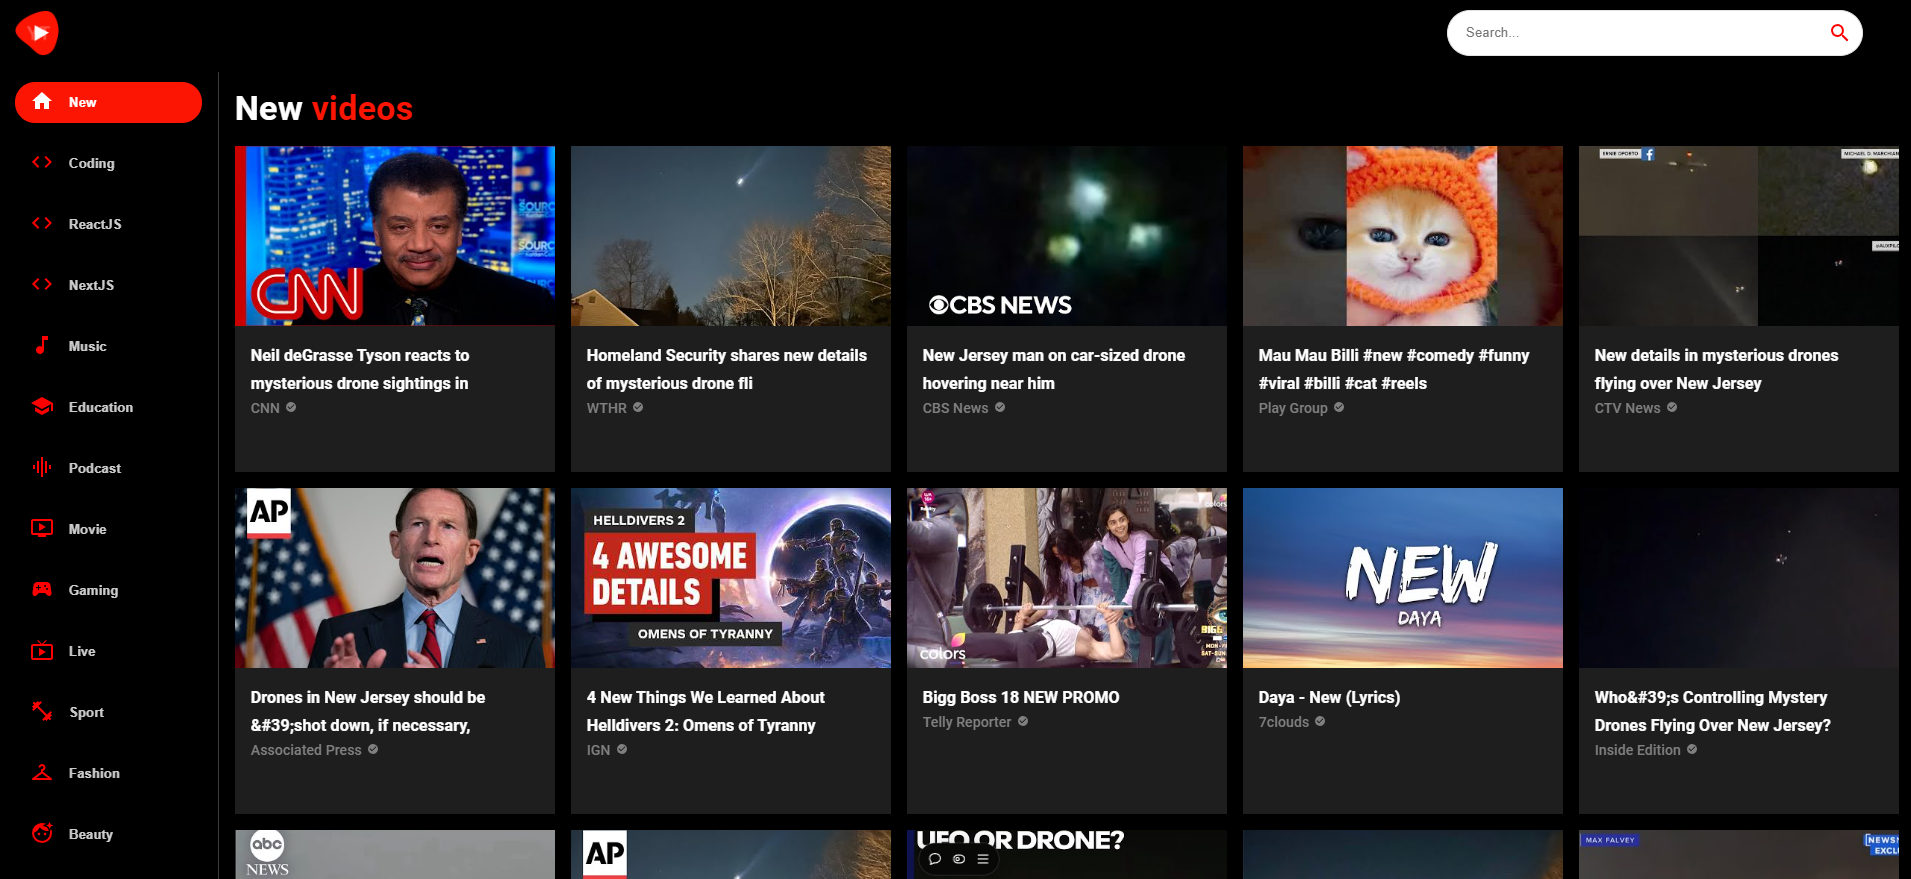Image resolution: width=1911 pixels, height=879 pixels.
Task: Click the code brackets icon beside NextJS
Action: pyautogui.click(x=42, y=285)
